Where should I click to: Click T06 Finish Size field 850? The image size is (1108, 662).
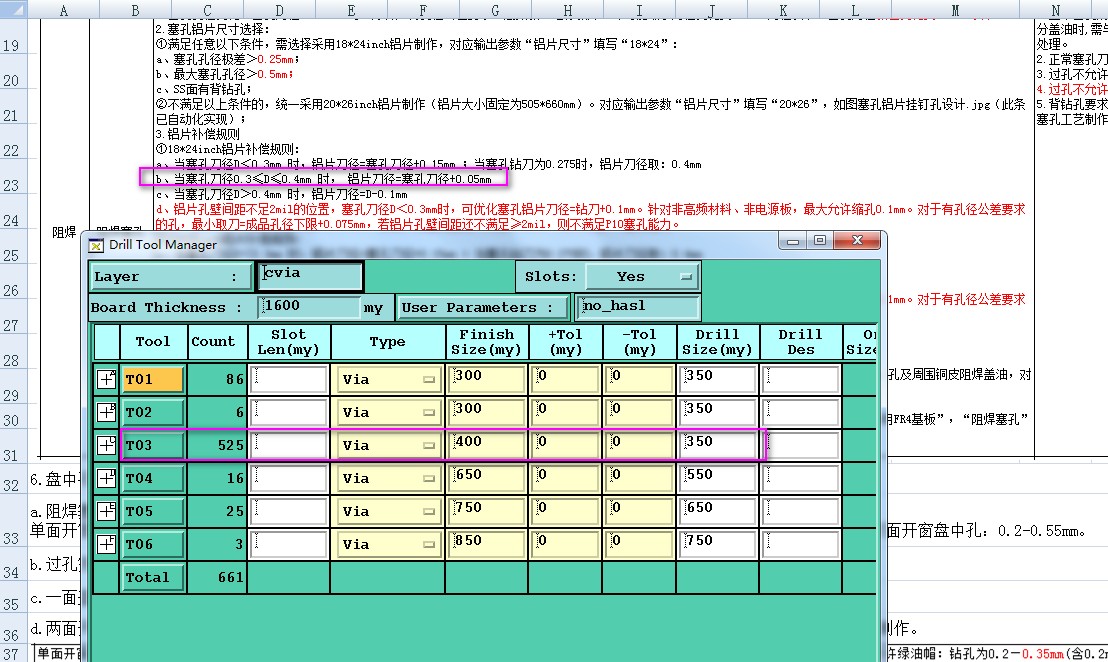tap(487, 544)
